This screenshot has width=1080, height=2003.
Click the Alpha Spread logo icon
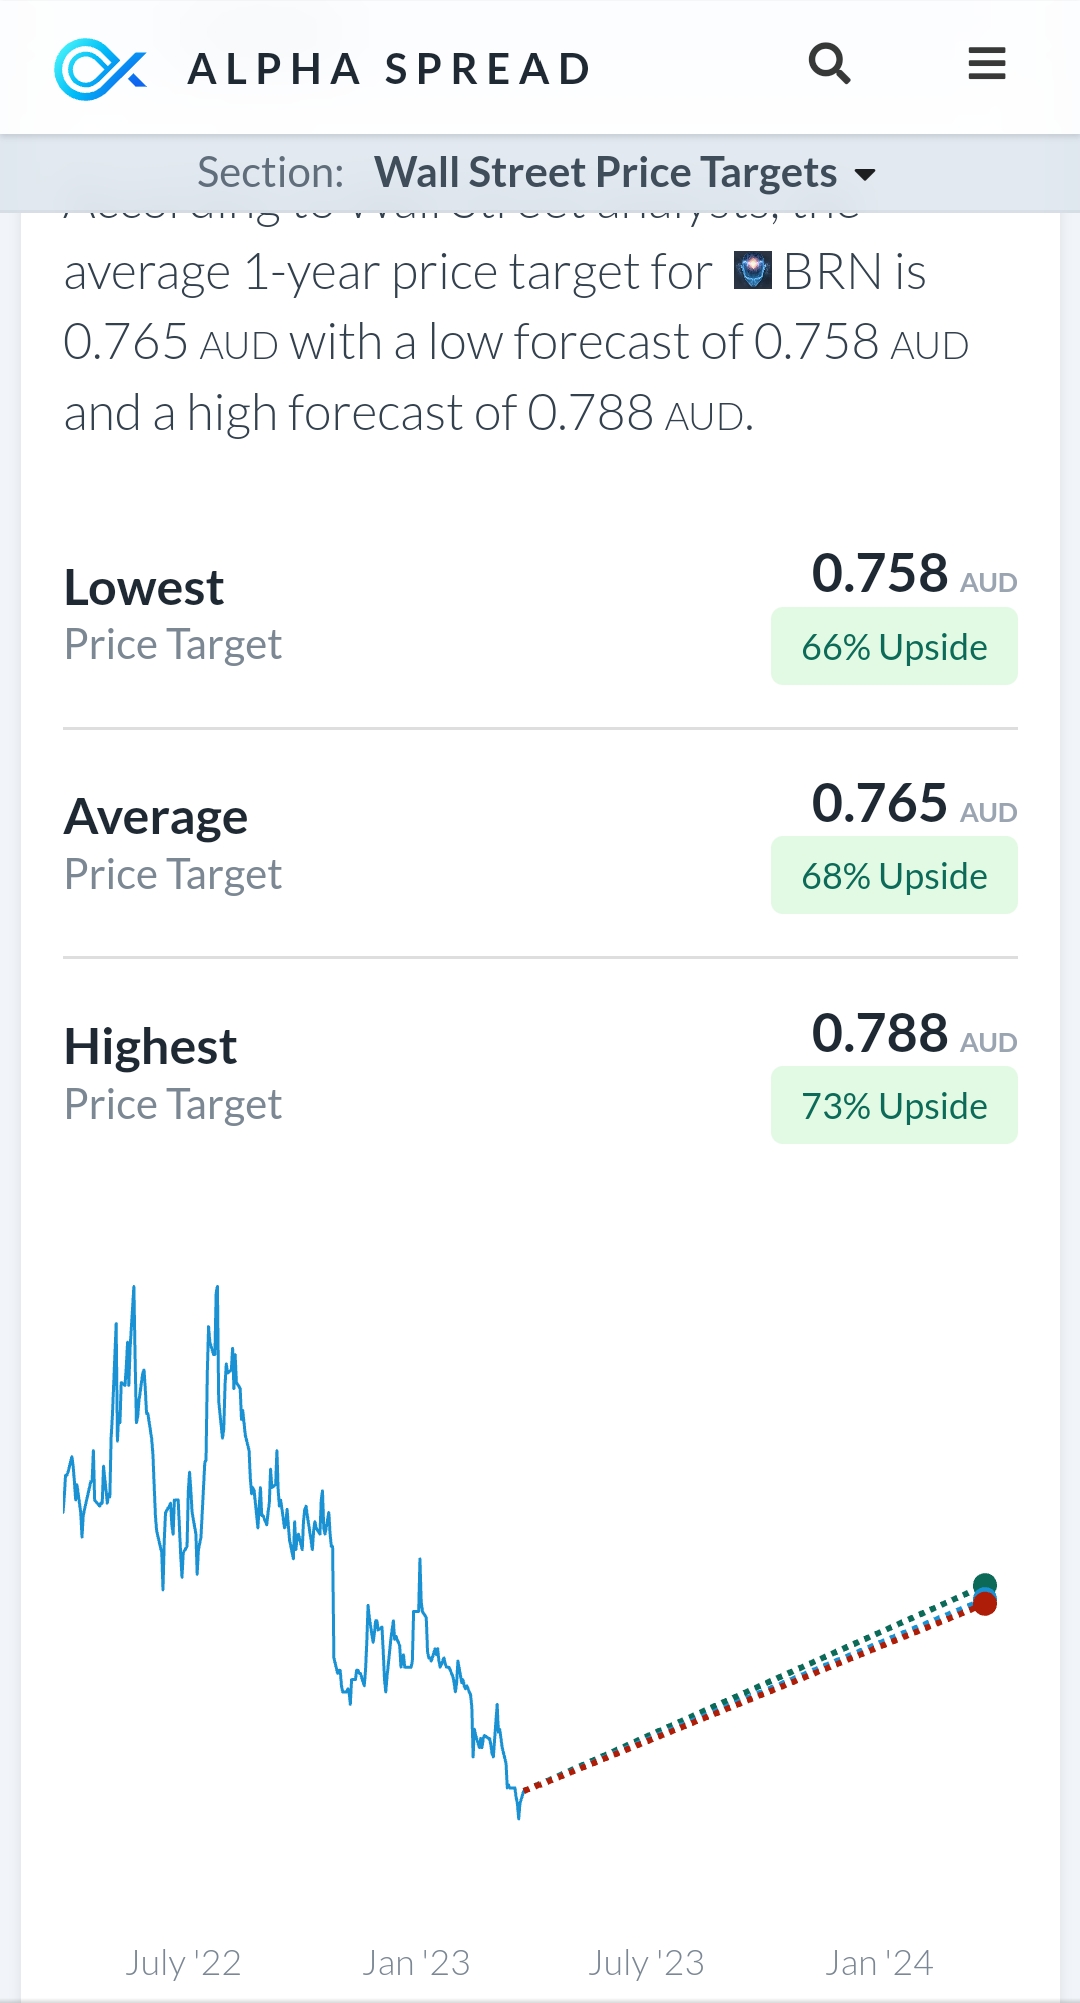pyautogui.click(x=100, y=69)
